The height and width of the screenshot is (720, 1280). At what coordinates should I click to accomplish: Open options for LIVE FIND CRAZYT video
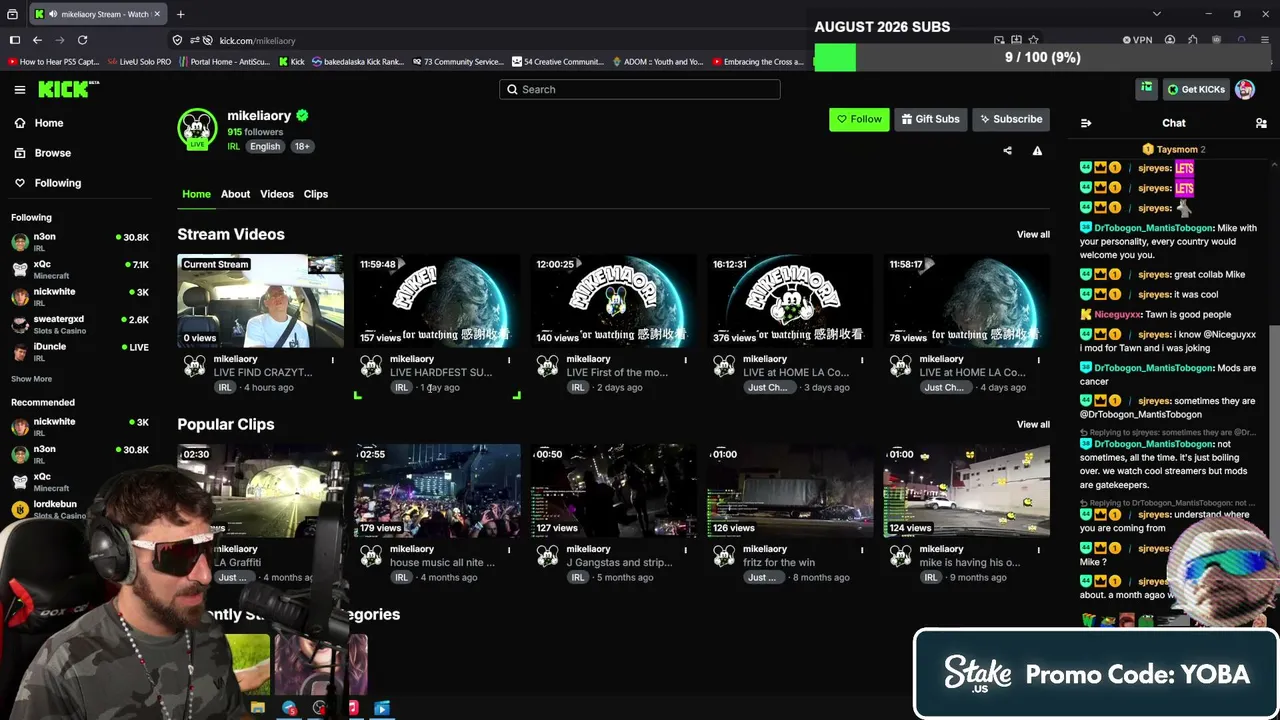(333, 360)
